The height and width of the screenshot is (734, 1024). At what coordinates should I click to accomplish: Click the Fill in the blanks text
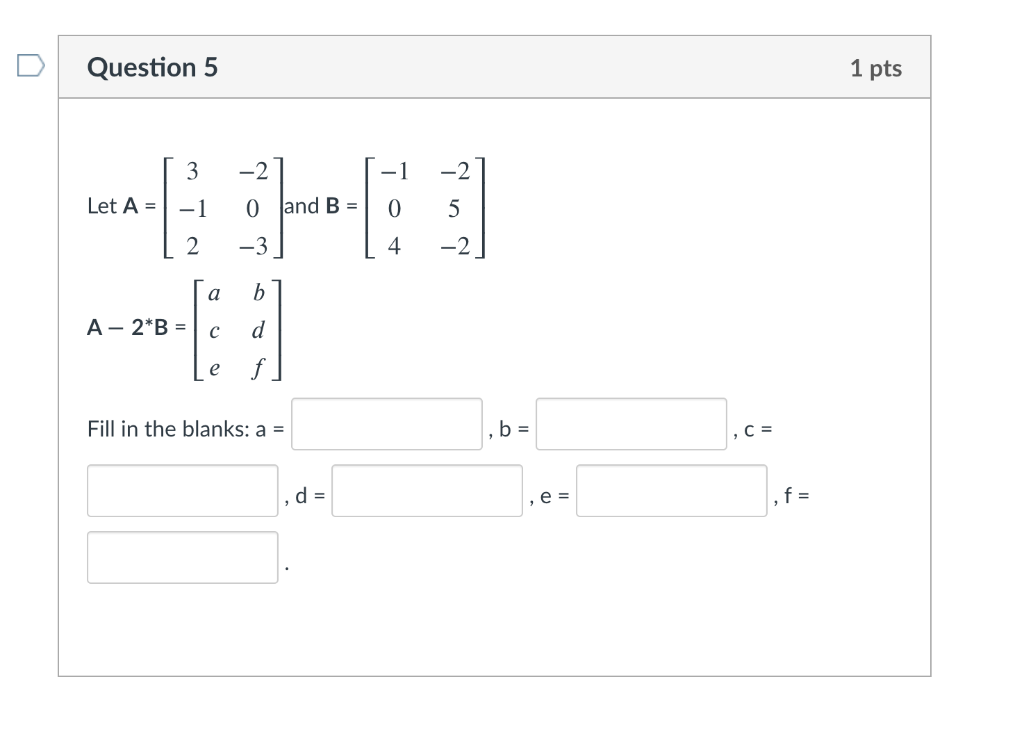tap(168, 428)
